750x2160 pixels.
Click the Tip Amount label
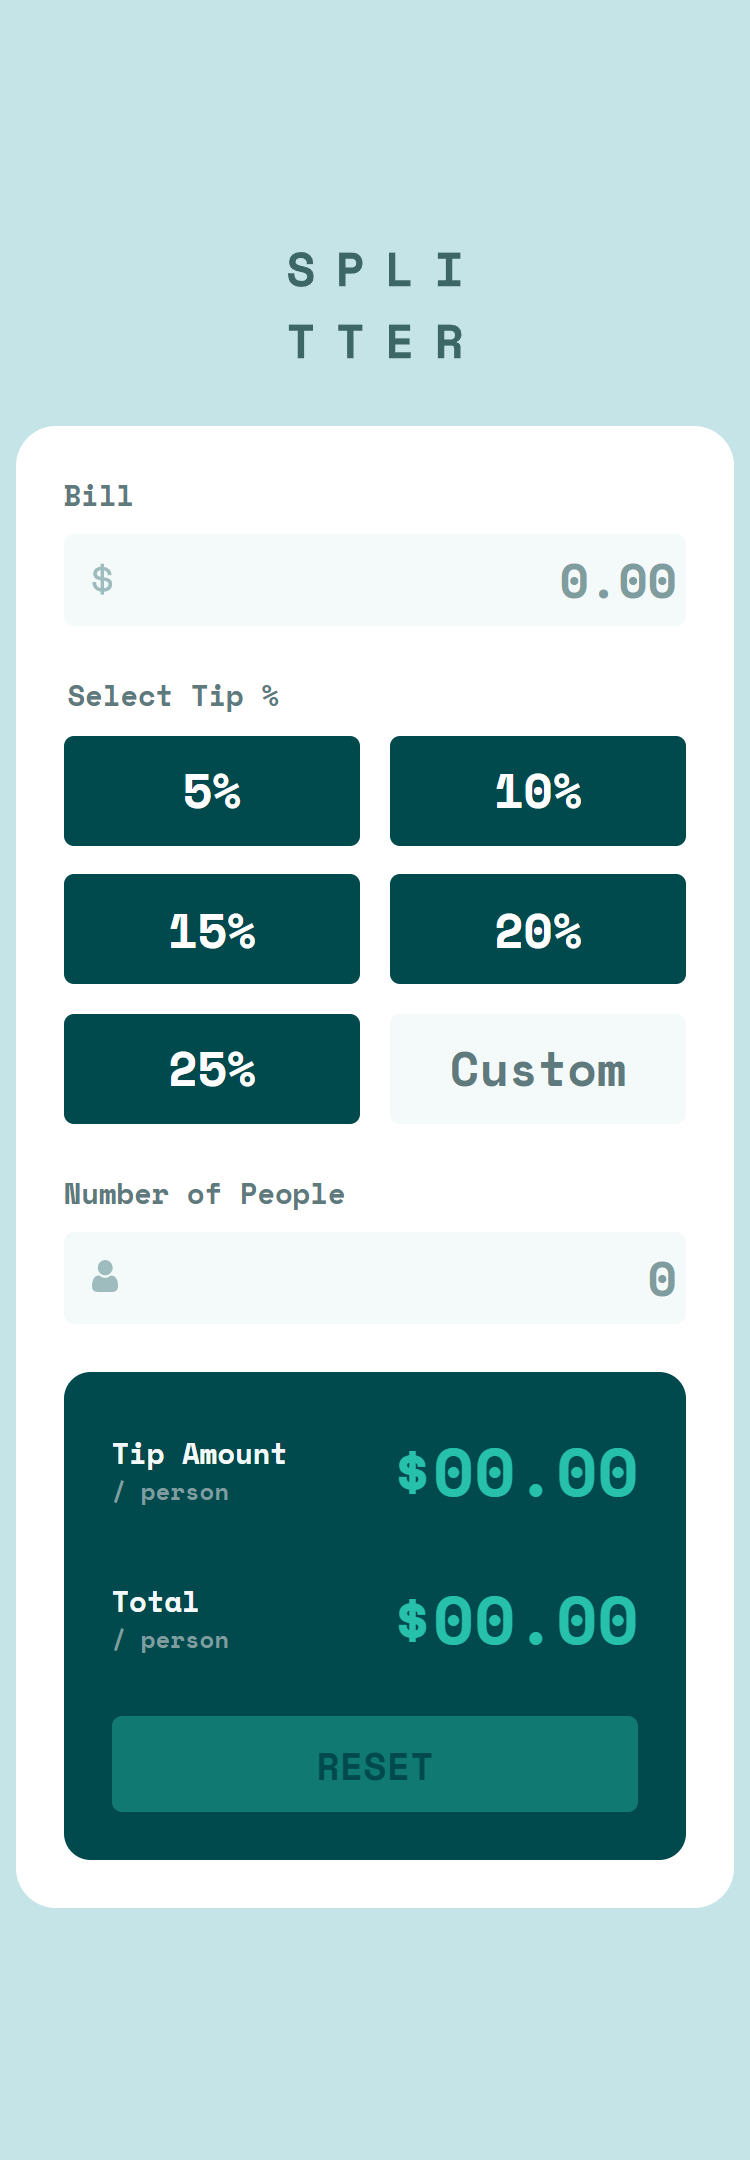198,1455
